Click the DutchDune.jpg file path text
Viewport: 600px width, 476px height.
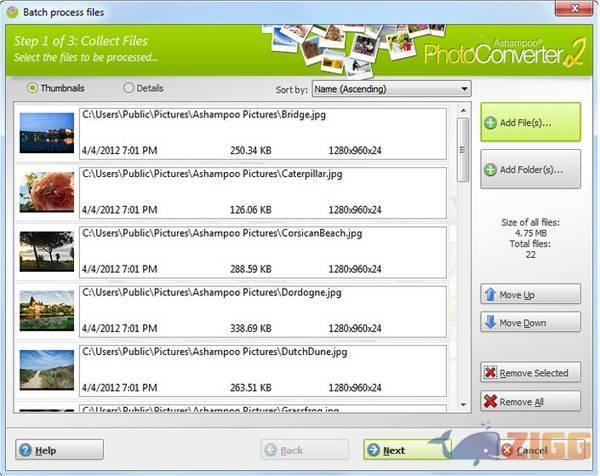click(x=215, y=352)
